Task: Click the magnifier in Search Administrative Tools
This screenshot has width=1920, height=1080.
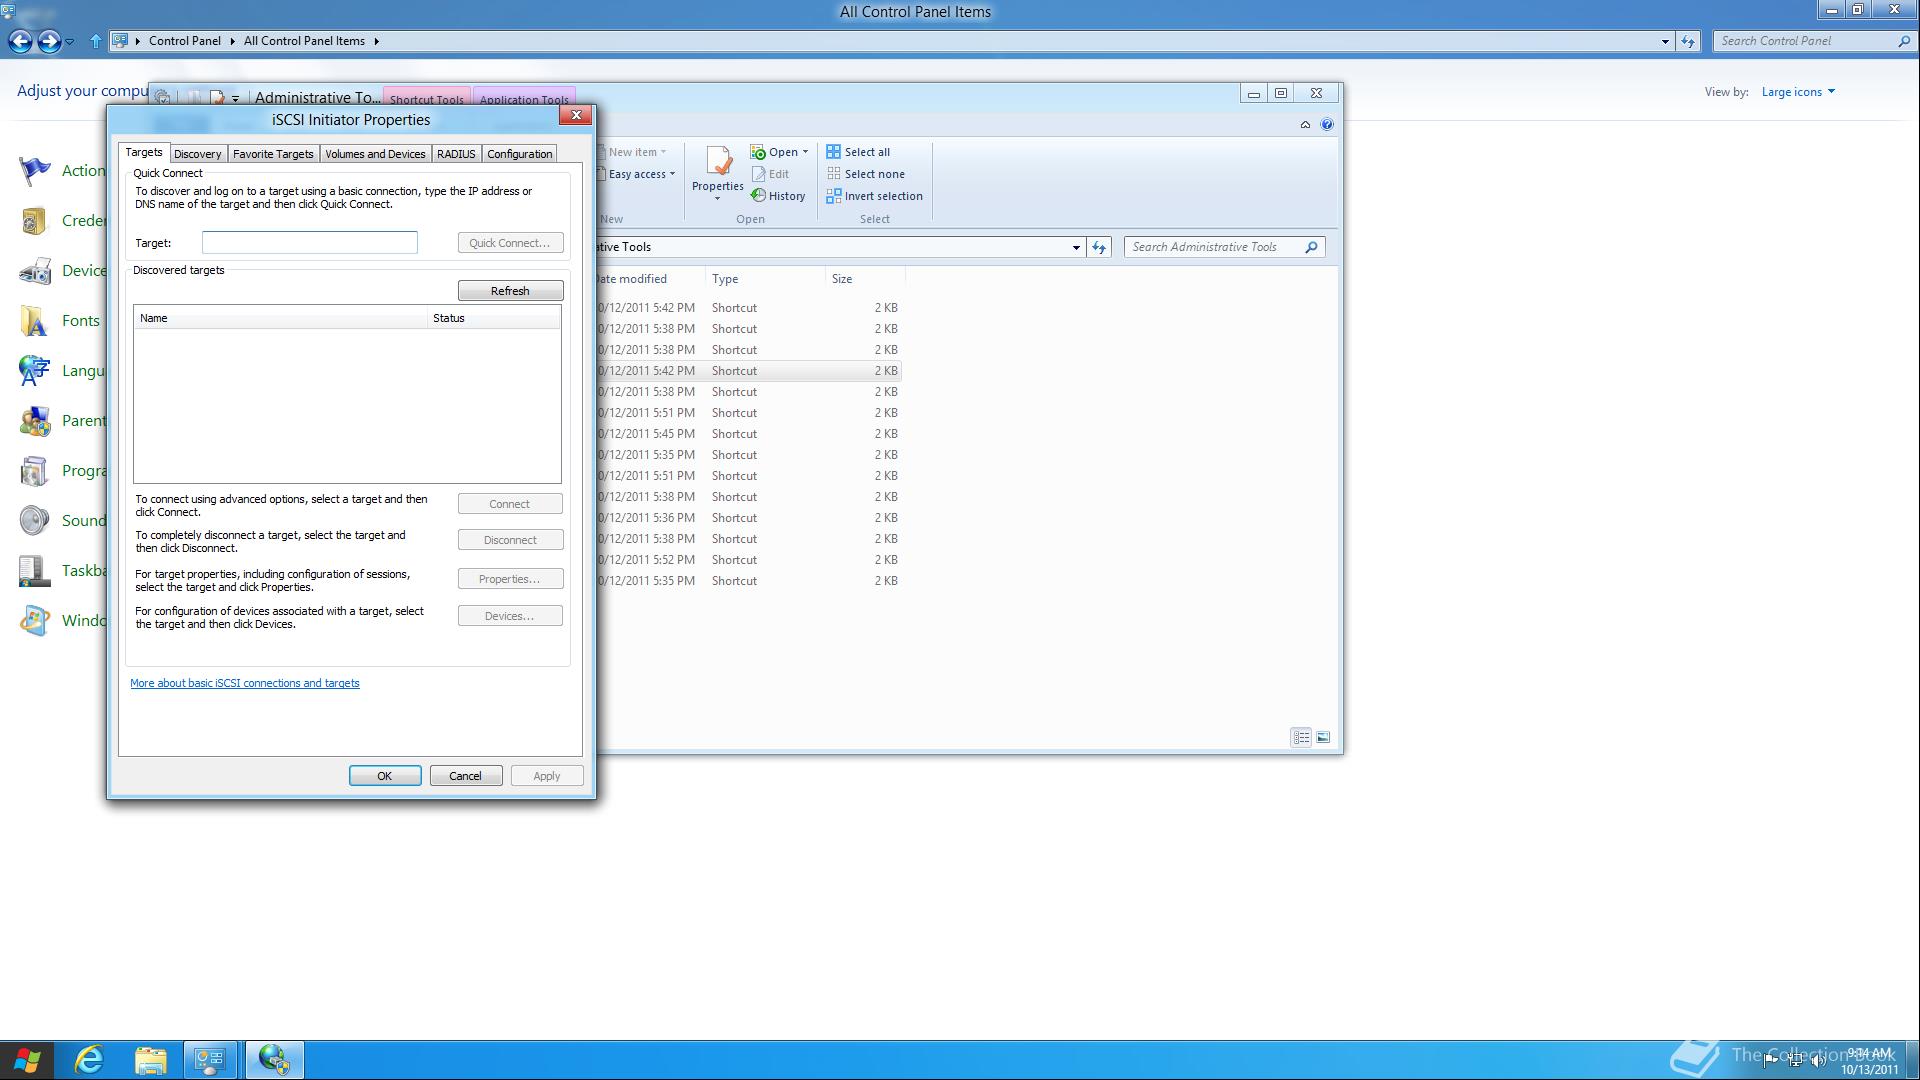Action: [x=1311, y=247]
